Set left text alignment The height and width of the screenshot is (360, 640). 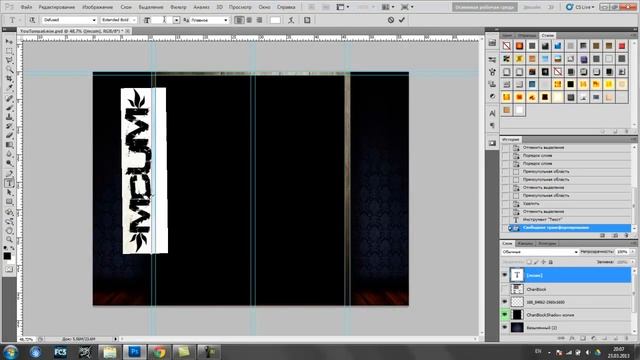point(240,20)
